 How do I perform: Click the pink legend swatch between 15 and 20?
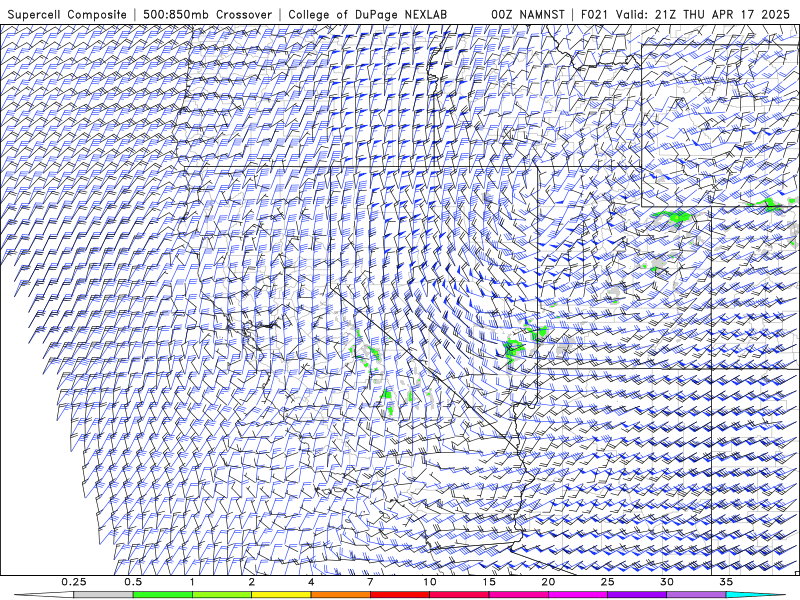[518, 595]
